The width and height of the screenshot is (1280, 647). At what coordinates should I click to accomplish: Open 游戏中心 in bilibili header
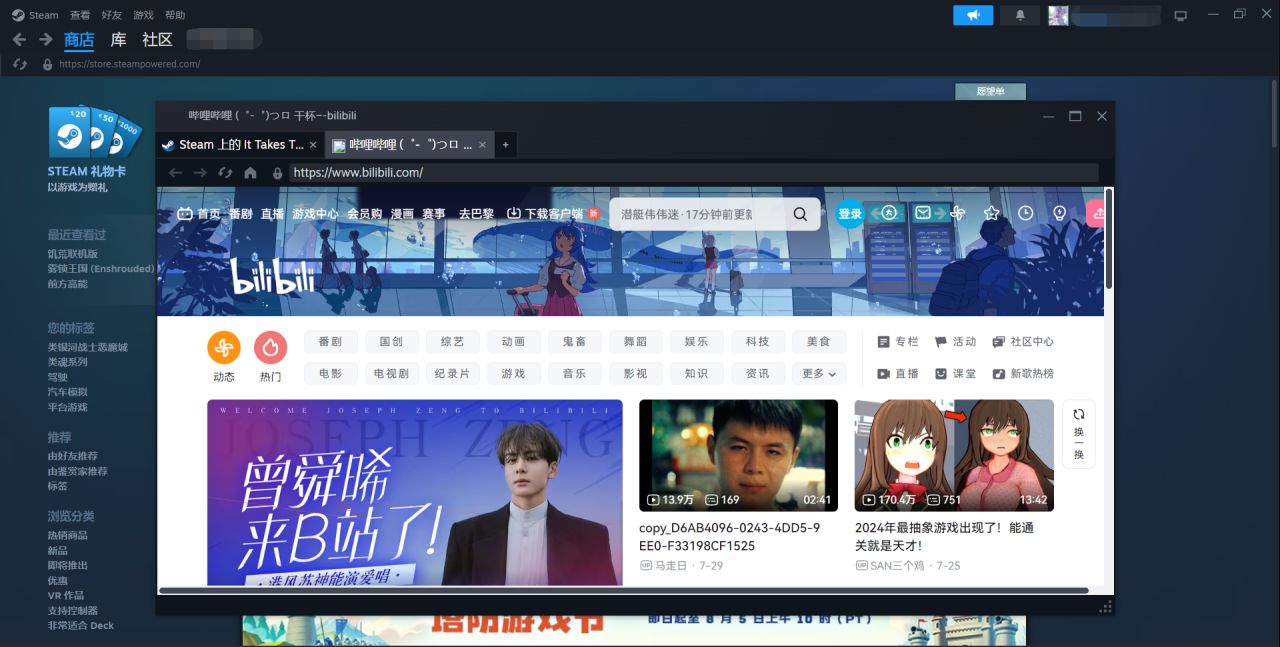click(x=315, y=214)
